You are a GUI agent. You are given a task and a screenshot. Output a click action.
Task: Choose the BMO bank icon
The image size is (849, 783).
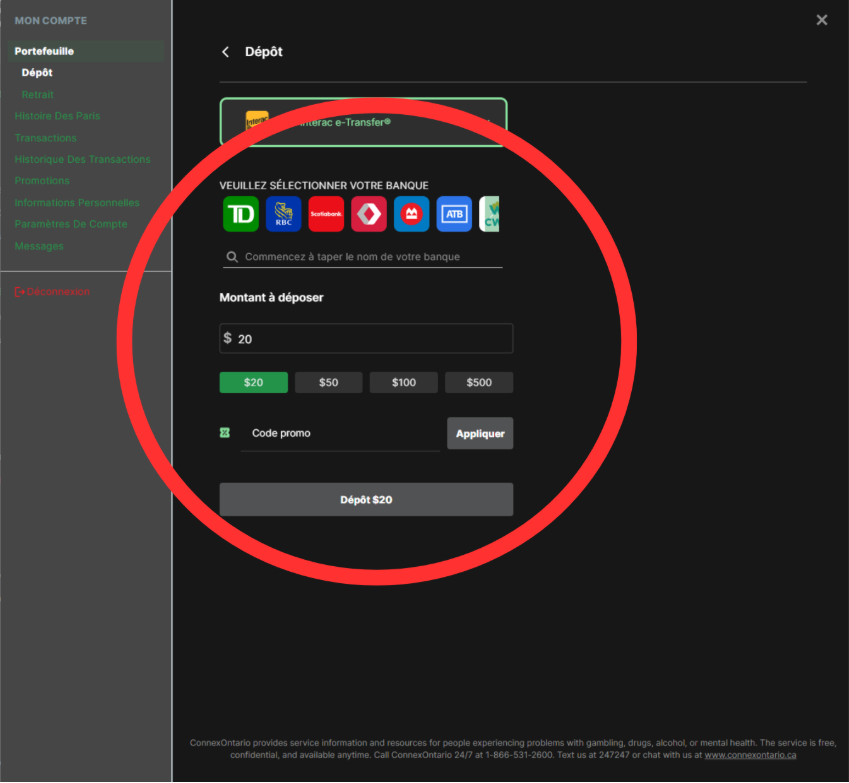tap(412, 214)
